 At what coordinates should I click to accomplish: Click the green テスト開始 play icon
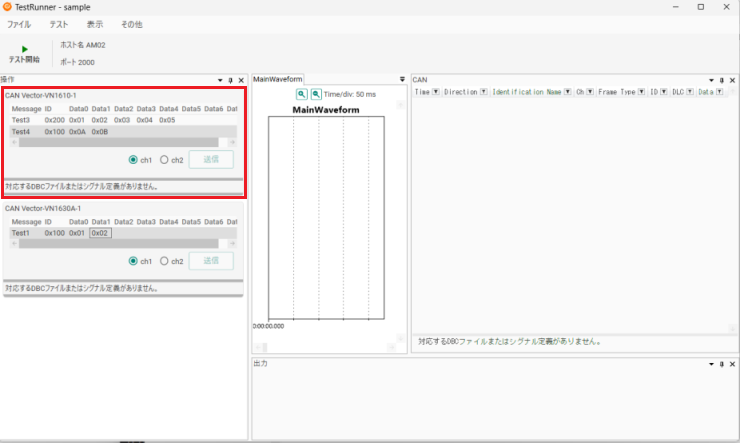(25, 48)
